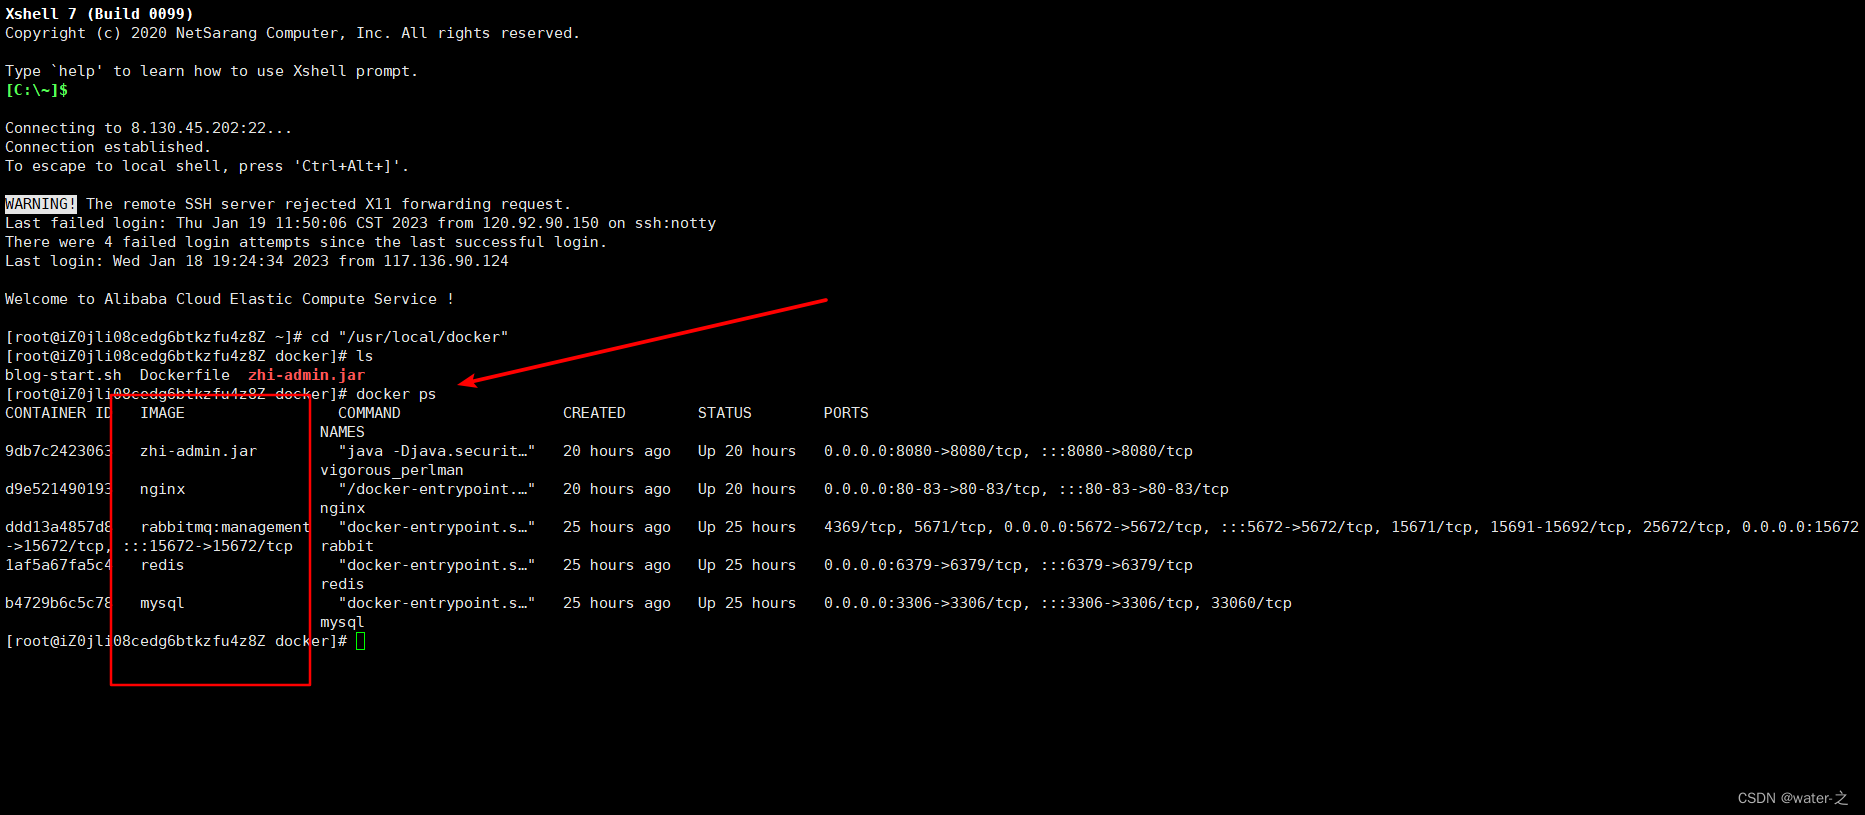Click the mysql image name
The width and height of the screenshot is (1865, 815).
click(162, 603)
